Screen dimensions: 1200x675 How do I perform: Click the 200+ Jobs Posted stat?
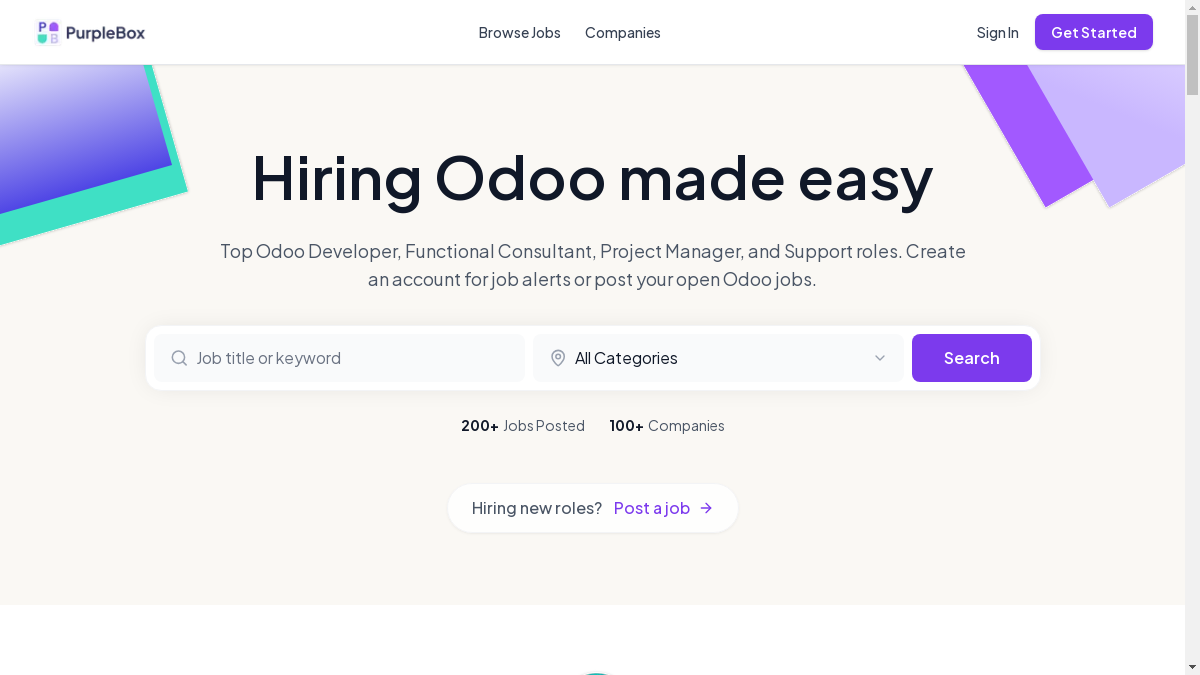(x=523, y=426)
